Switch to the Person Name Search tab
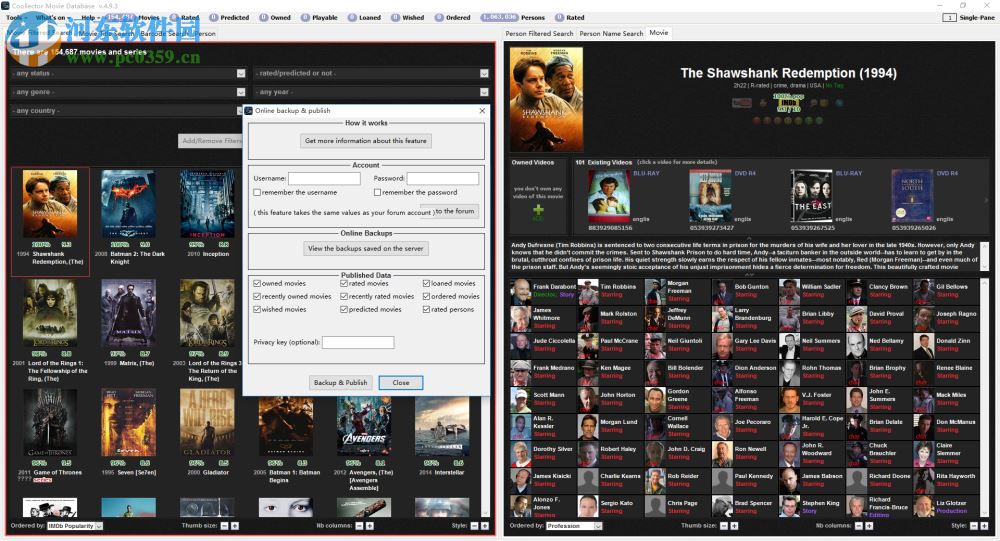 point(611,33)
